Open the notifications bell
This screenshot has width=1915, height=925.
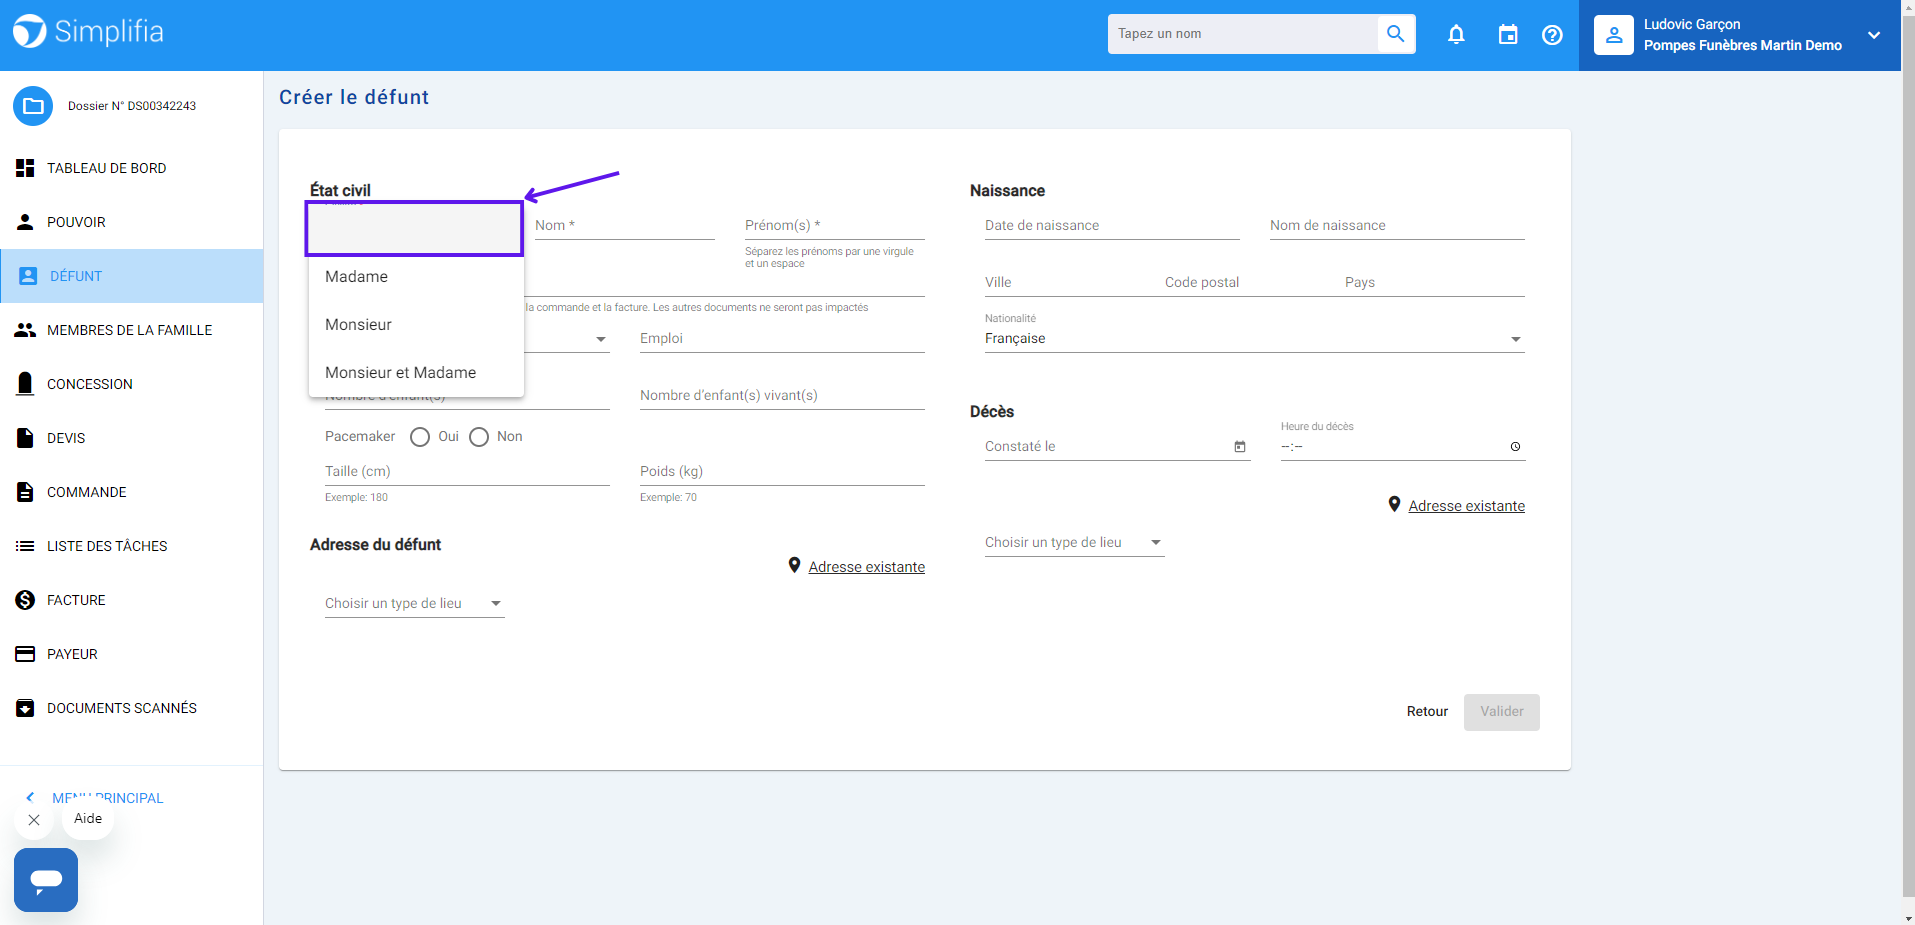pos(1456,35)
